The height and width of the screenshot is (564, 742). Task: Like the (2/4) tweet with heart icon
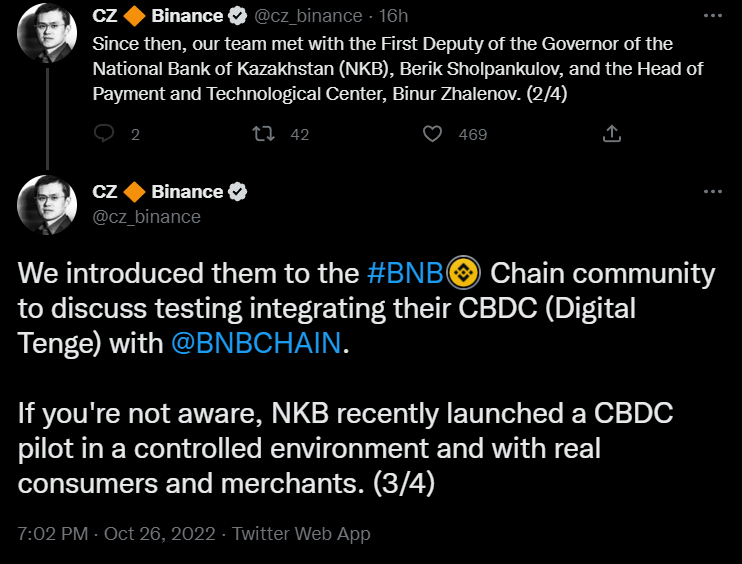[432, 134]
